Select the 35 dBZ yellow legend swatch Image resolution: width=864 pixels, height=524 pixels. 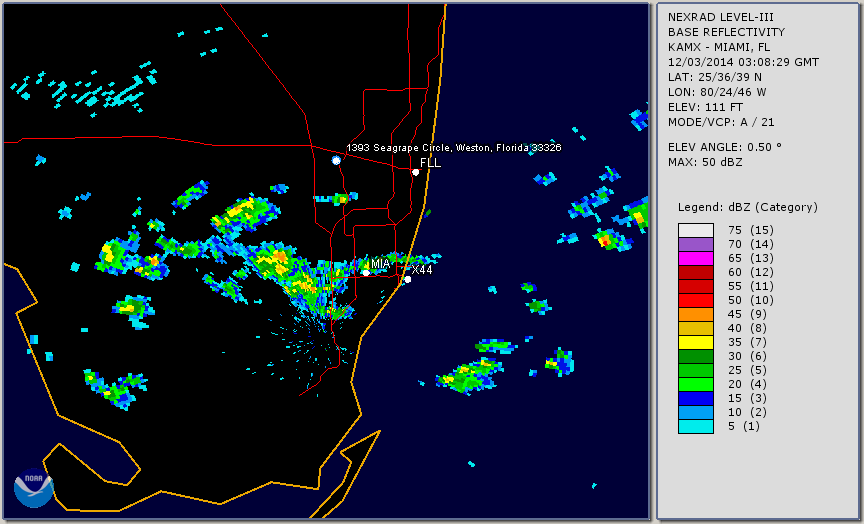click(696, 343)
